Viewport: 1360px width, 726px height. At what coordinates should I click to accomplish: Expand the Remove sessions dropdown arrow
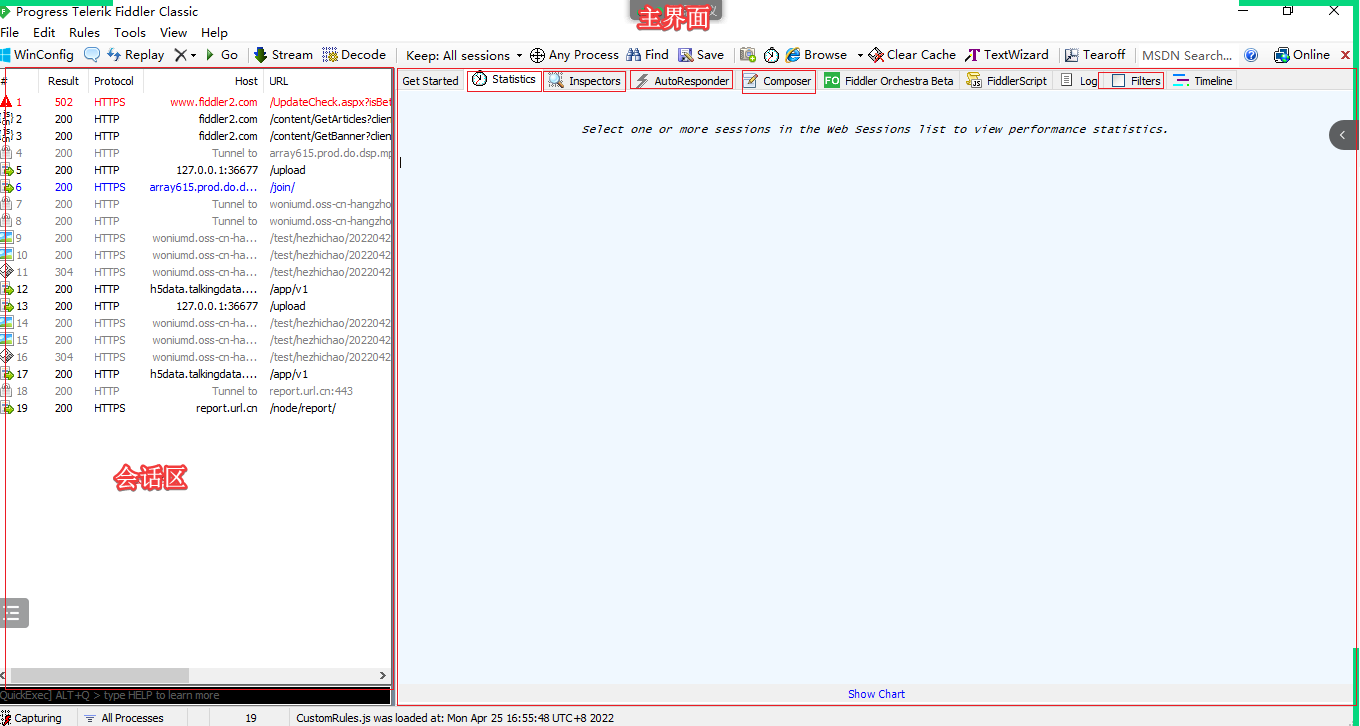[193, 55]
